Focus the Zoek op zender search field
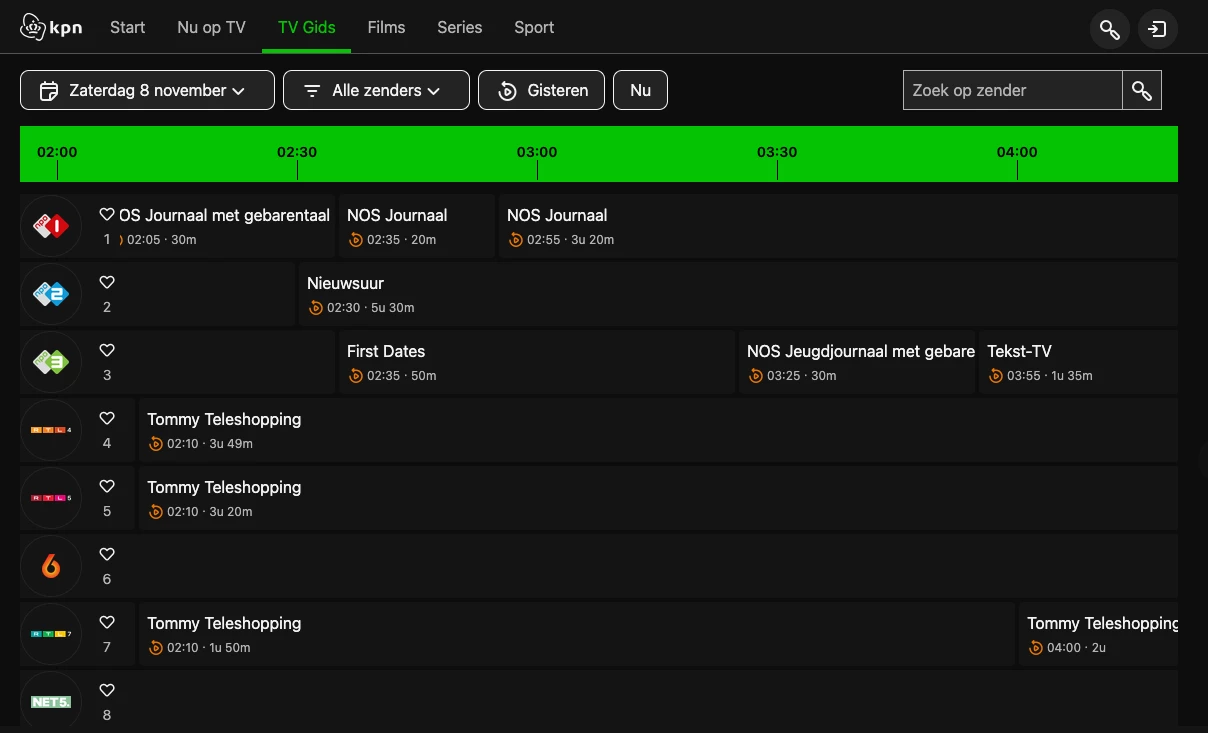The height and width of the screenshot is (733, 1208). [x=1012, y=90]
